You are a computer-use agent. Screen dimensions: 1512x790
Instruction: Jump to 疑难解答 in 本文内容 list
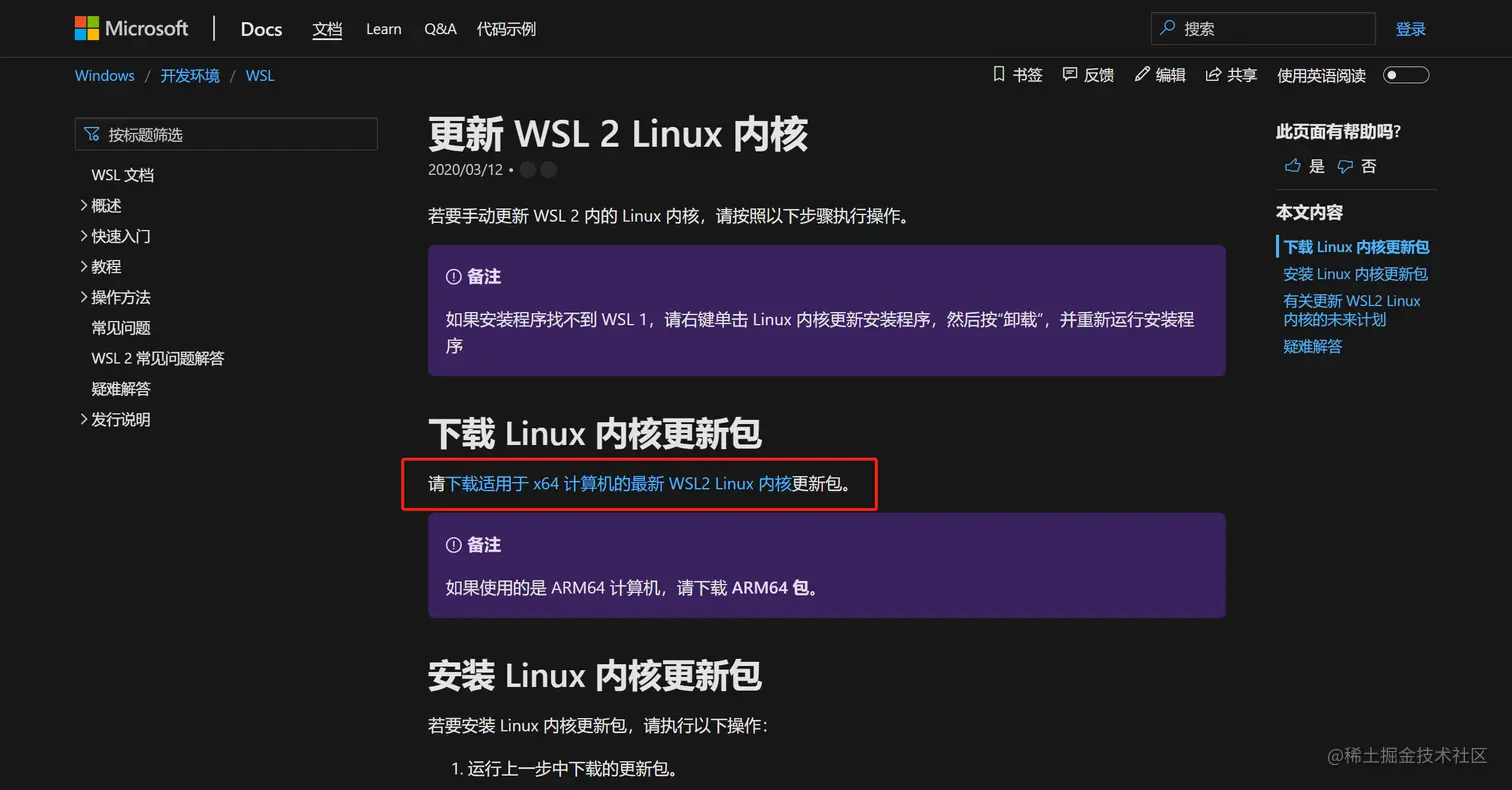1313,347
